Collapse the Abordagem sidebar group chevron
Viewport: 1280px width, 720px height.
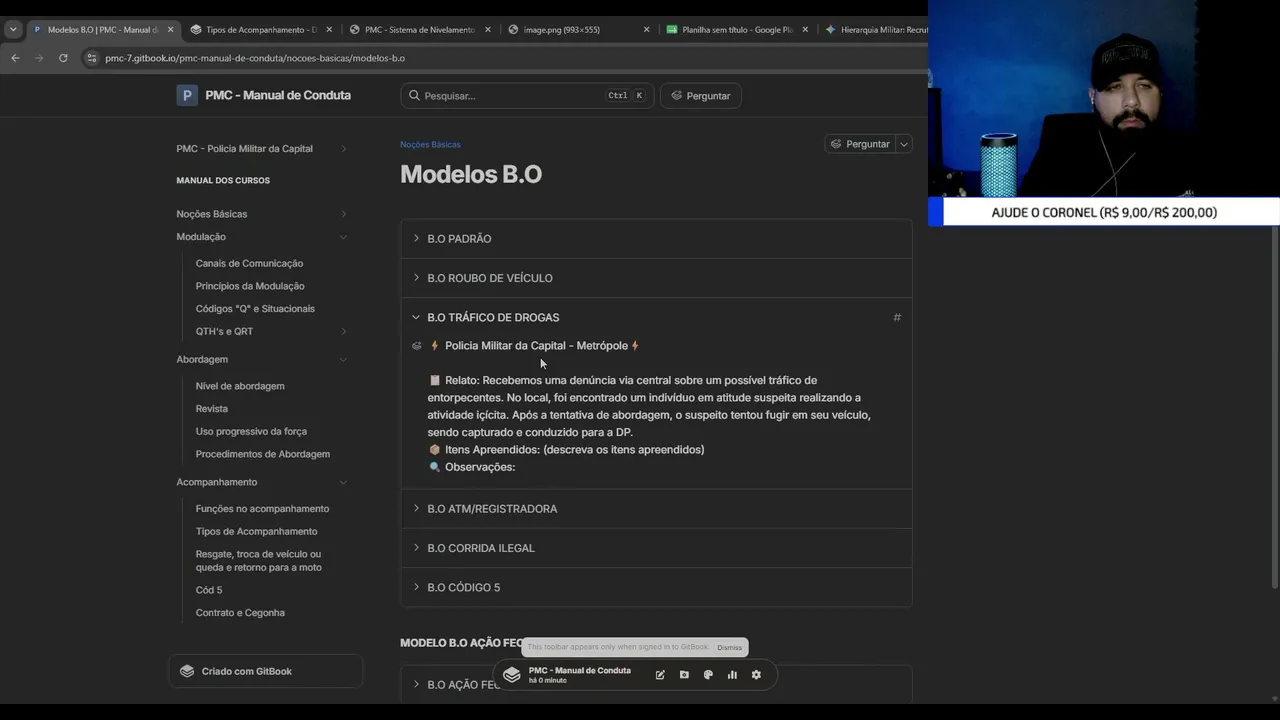(x=343, y=359)
